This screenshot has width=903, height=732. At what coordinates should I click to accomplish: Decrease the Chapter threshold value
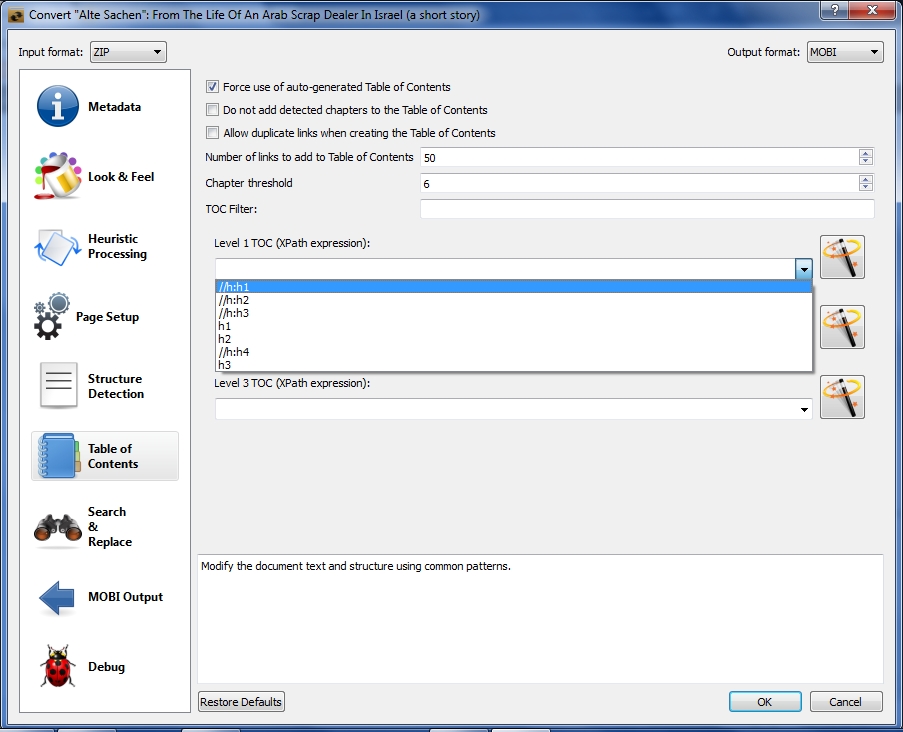click(x=866, y=187)
